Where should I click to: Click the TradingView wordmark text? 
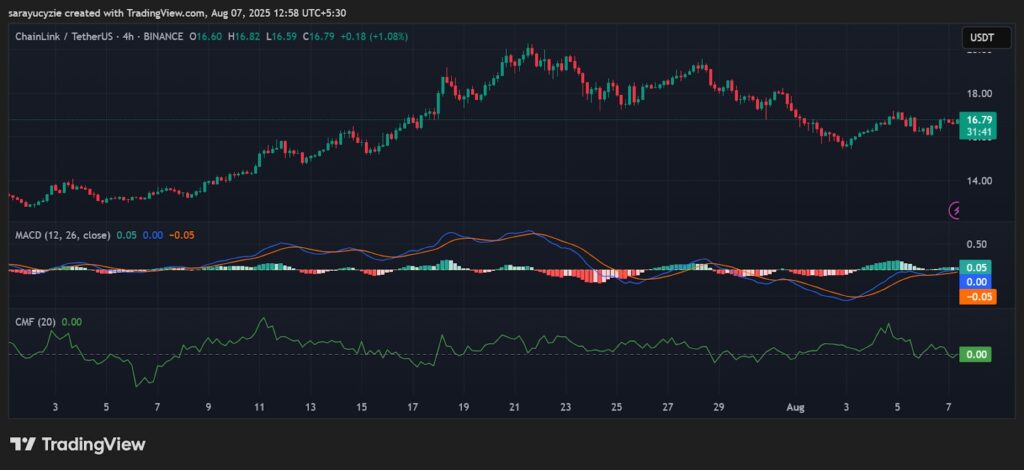[x=94, y=444]
